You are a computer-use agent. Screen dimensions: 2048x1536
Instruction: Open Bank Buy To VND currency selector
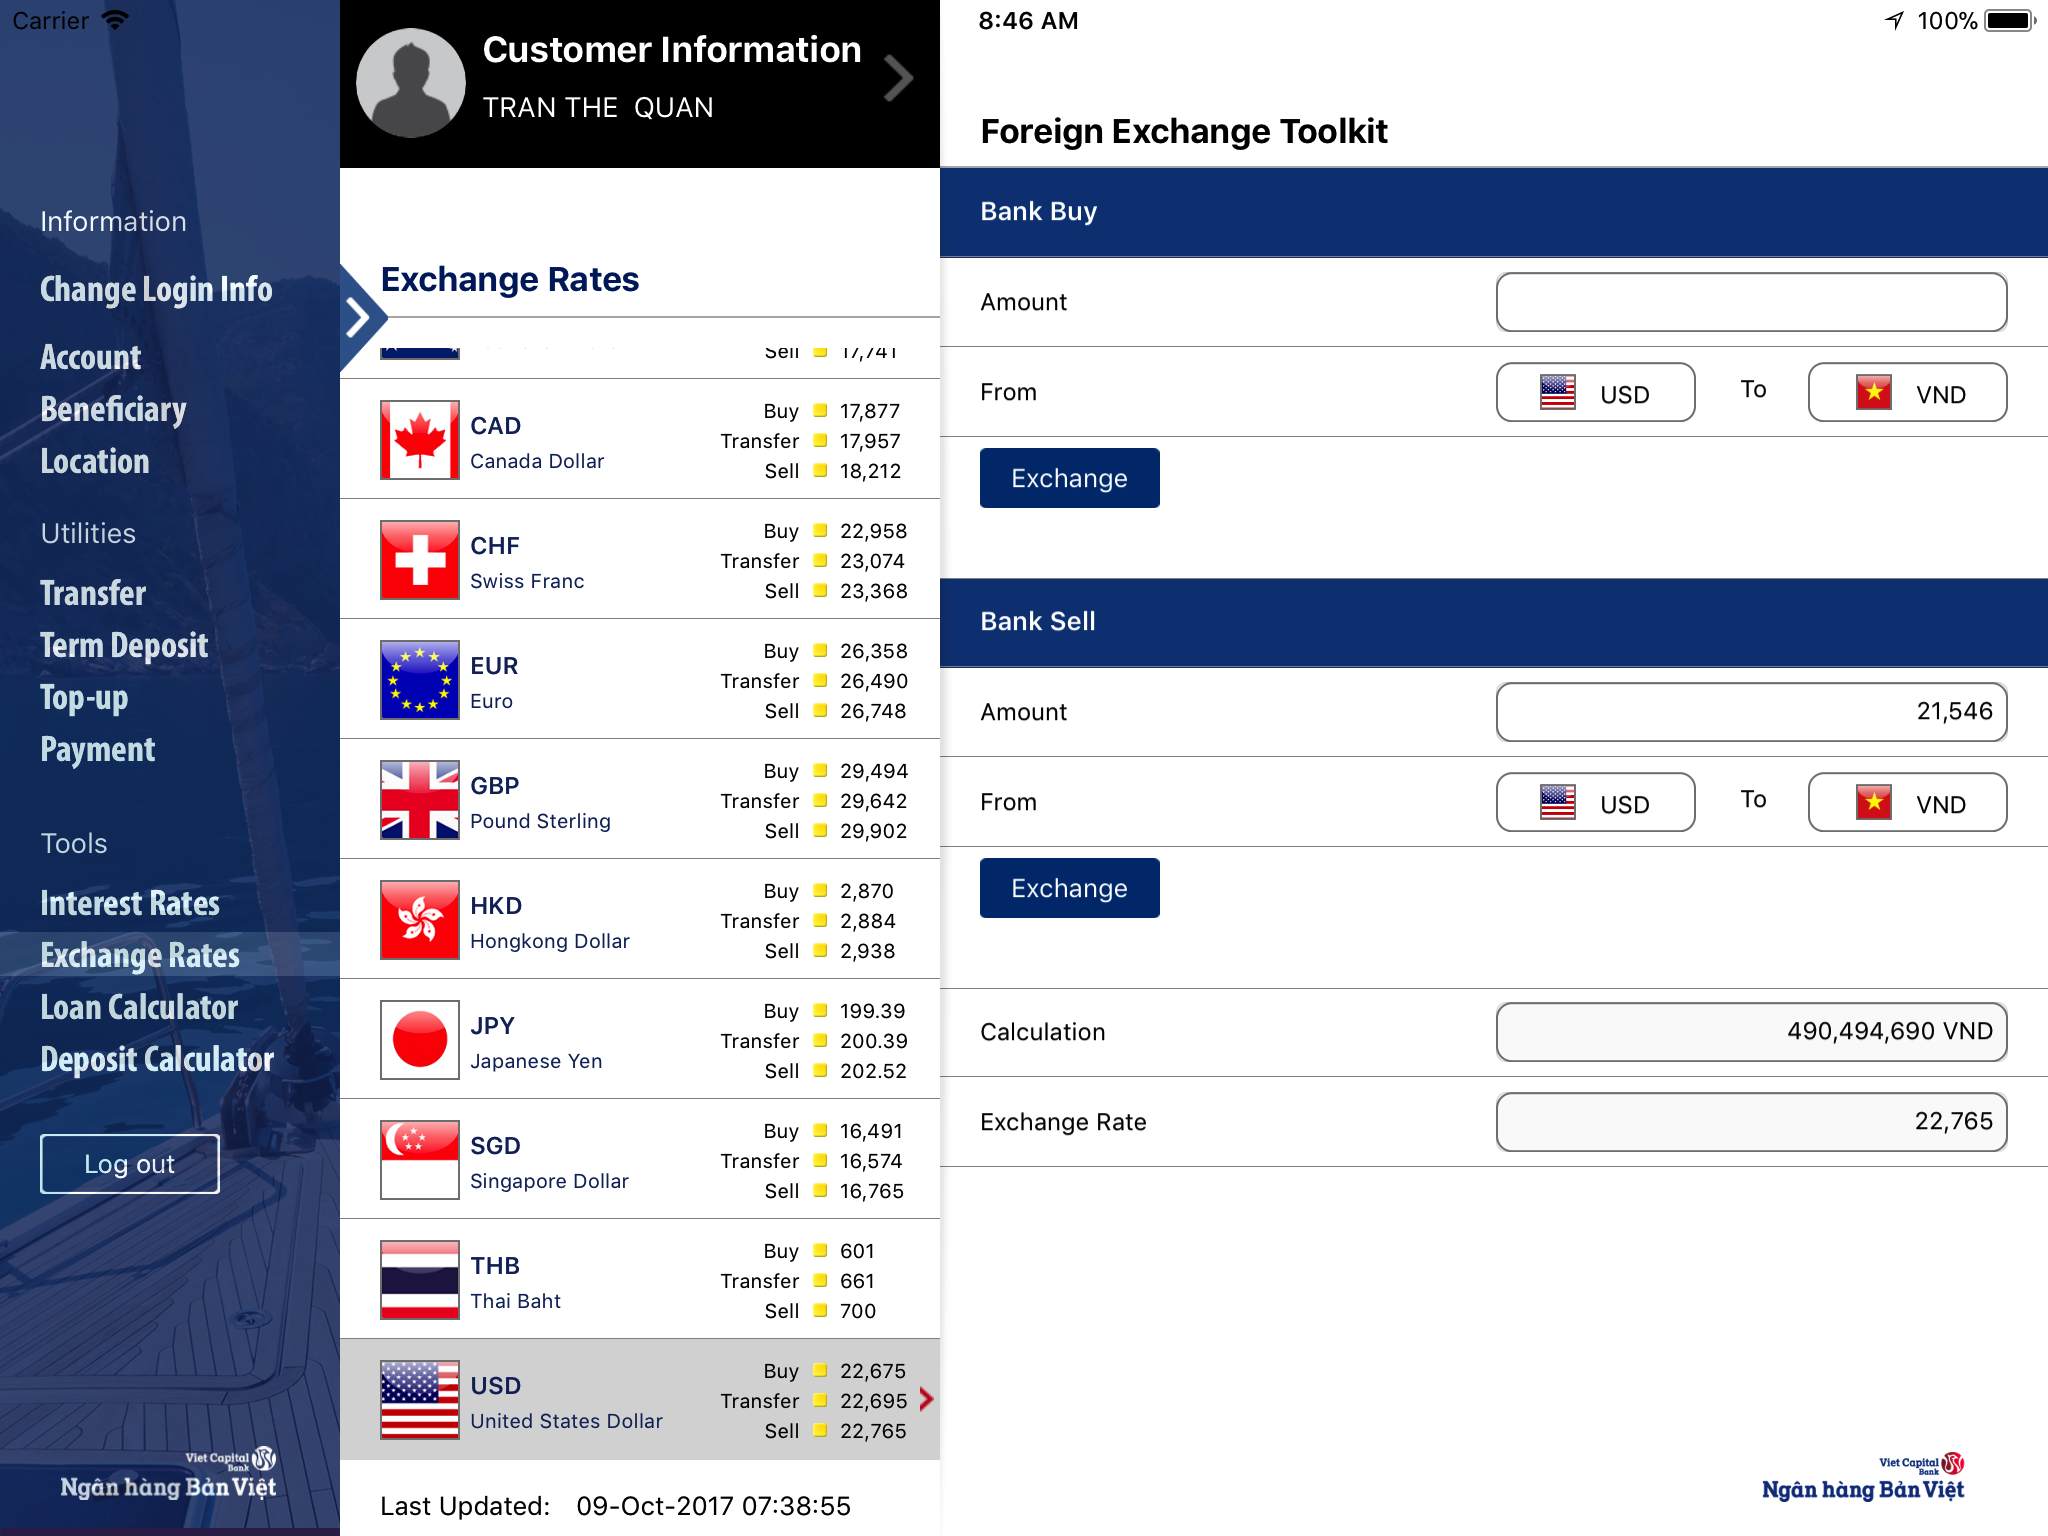tap(1907, 393)
